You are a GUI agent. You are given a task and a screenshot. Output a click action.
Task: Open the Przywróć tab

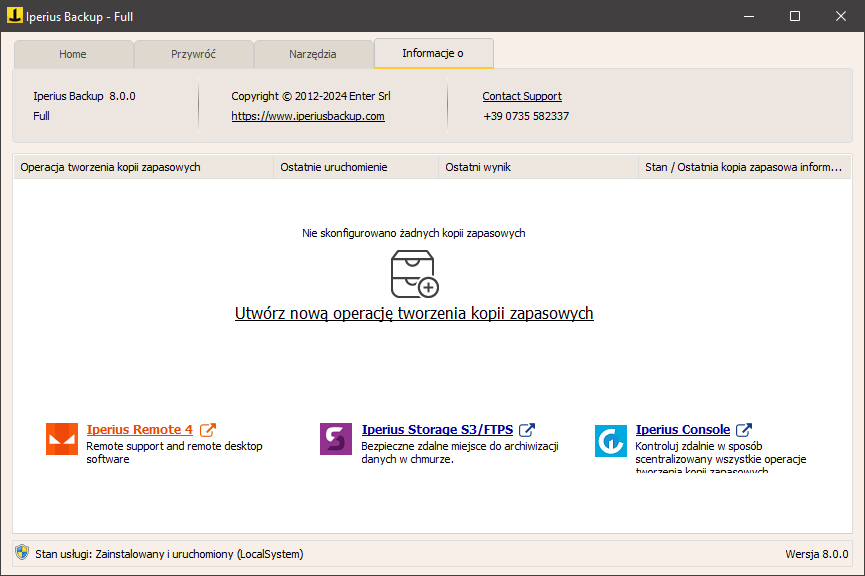pyautogui.click(x=193, y=54)
